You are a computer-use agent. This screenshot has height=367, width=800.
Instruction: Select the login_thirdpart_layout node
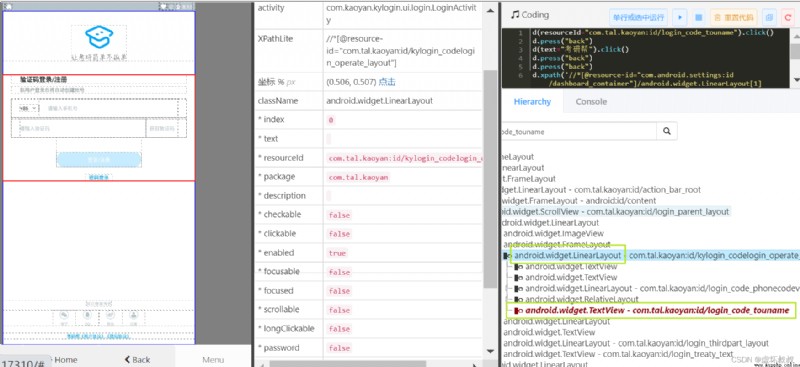[x=636, y=343]
